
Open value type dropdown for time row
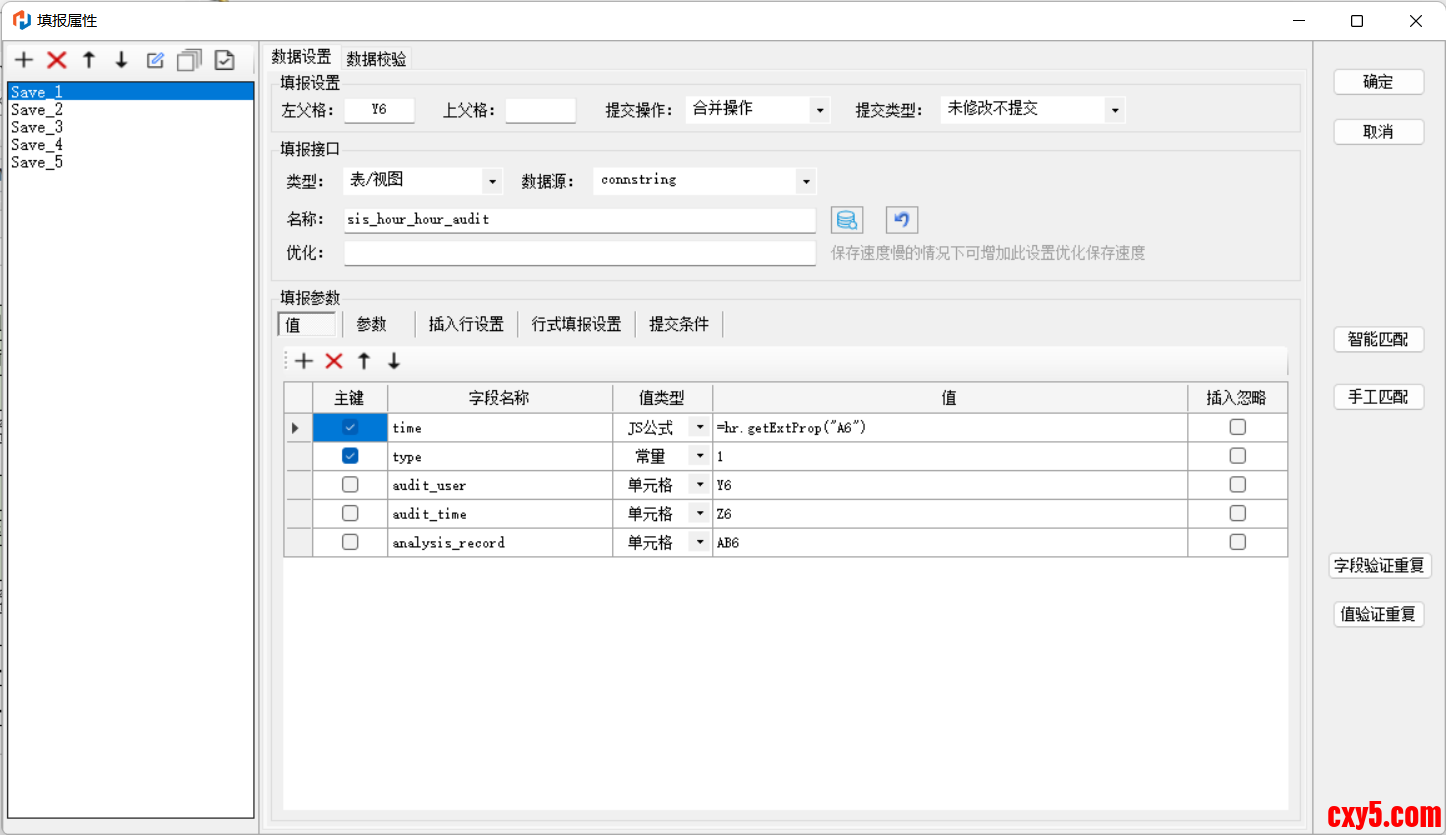(x=699, y=428)
